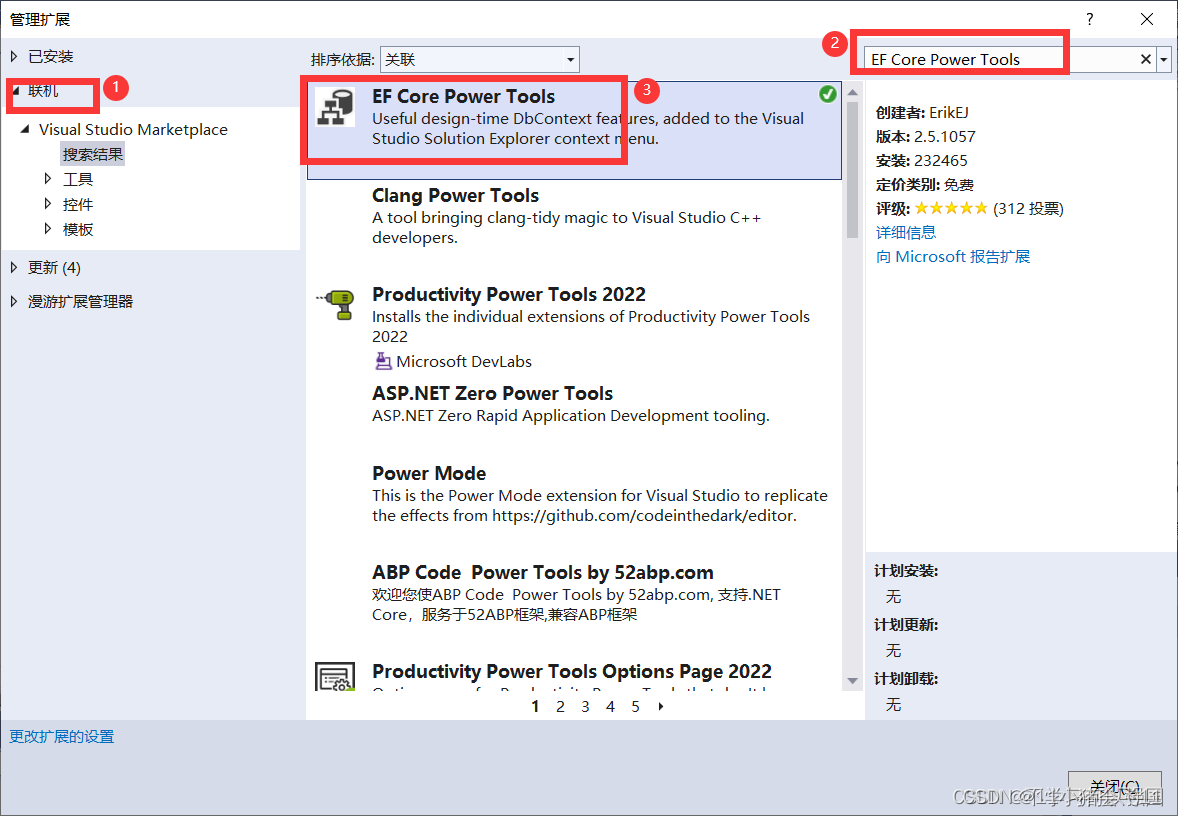
Task: Collapse the 联机 category
Action: click(15, 91)
